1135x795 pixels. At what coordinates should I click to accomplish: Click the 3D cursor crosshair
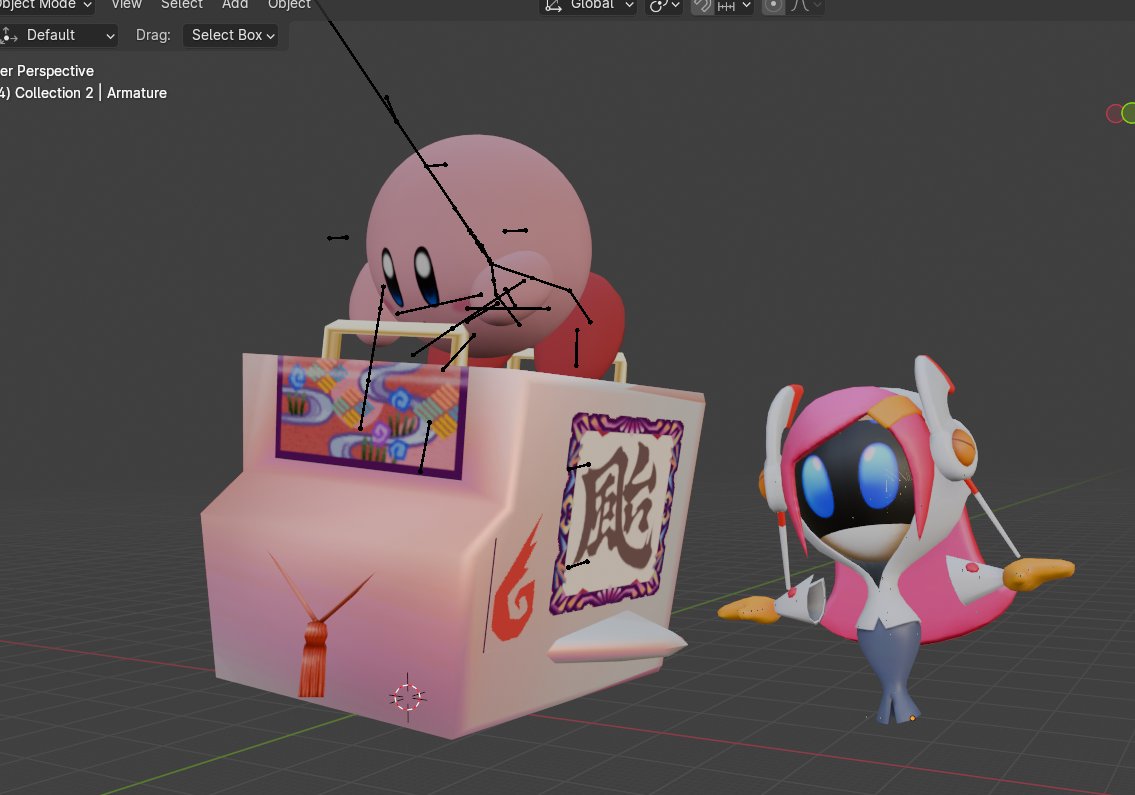tap(407, 697)
